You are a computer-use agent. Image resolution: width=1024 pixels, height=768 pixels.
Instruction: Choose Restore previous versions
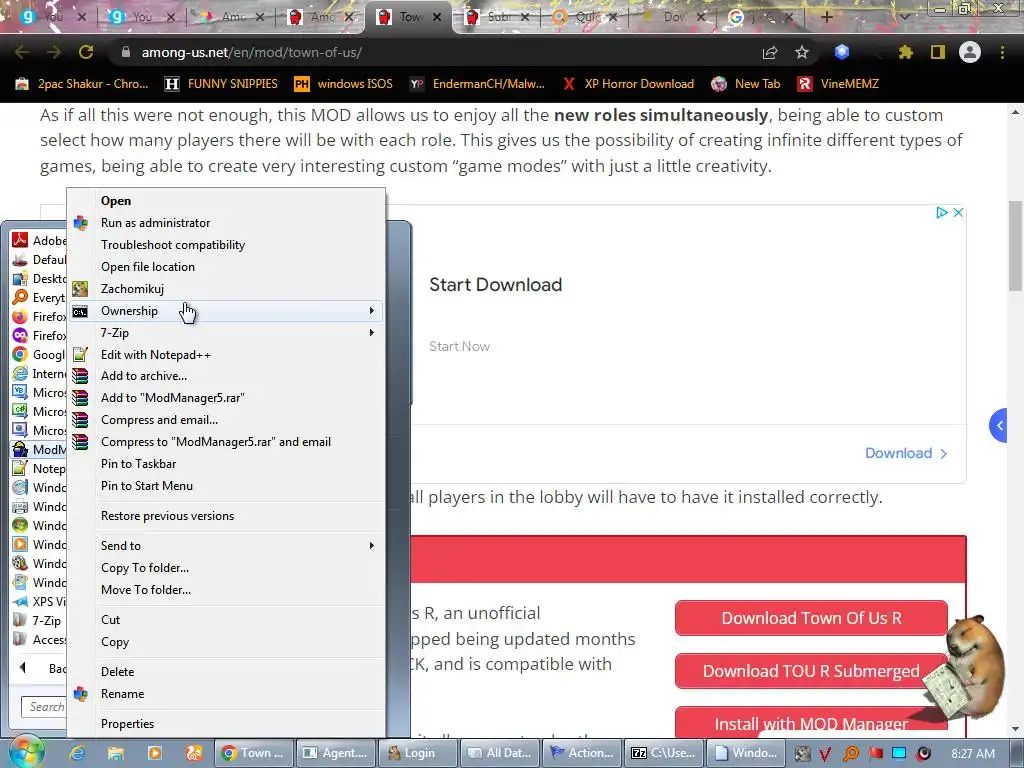coord(226,516)
